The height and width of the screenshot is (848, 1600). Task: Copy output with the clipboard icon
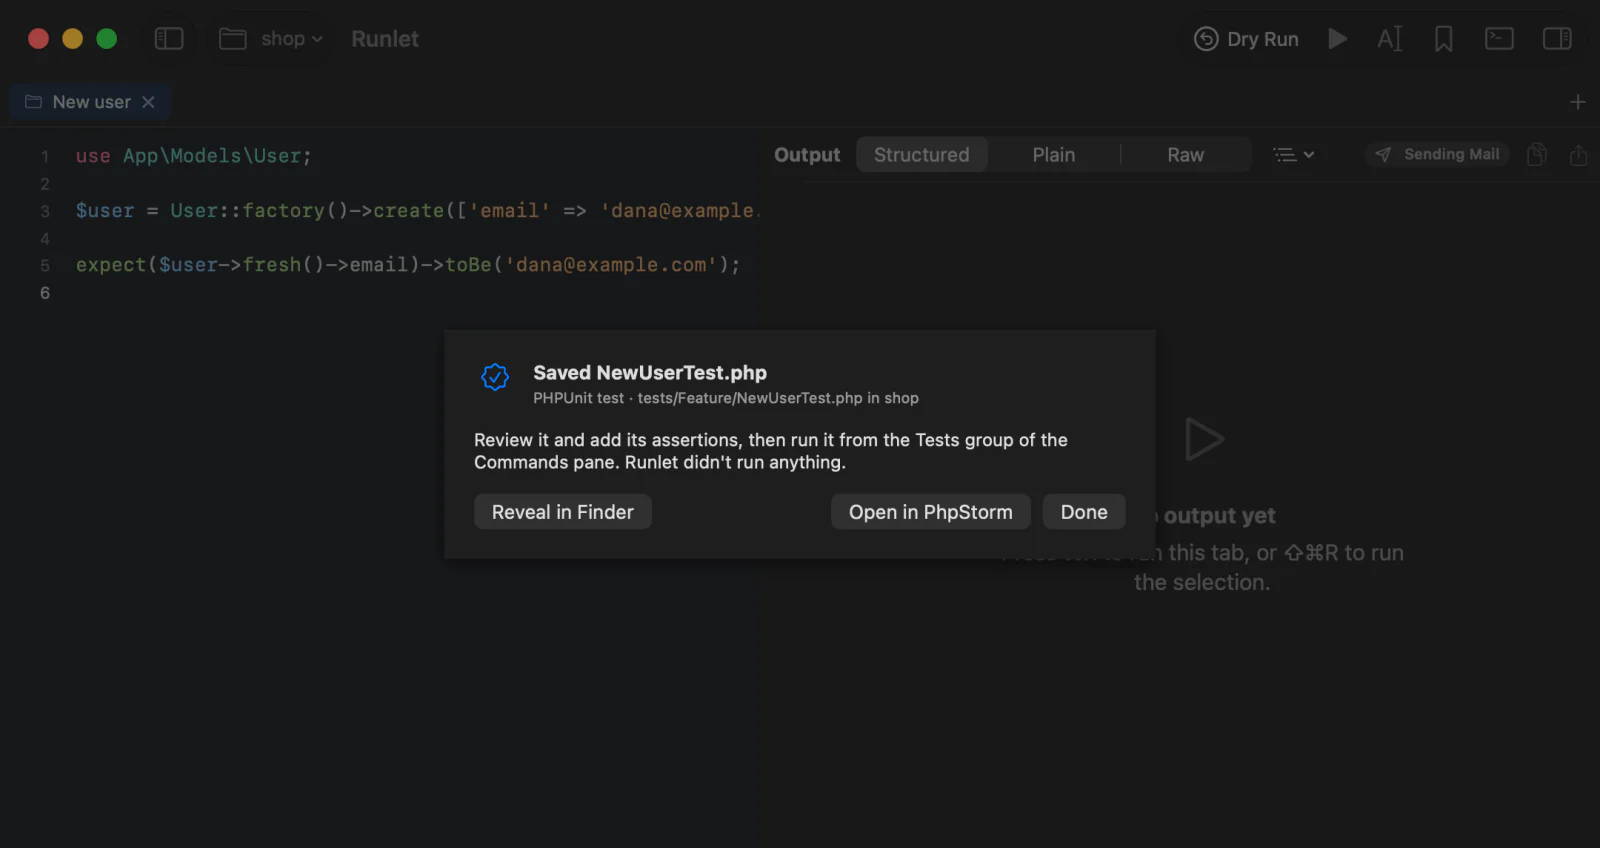coord(1537,155)
